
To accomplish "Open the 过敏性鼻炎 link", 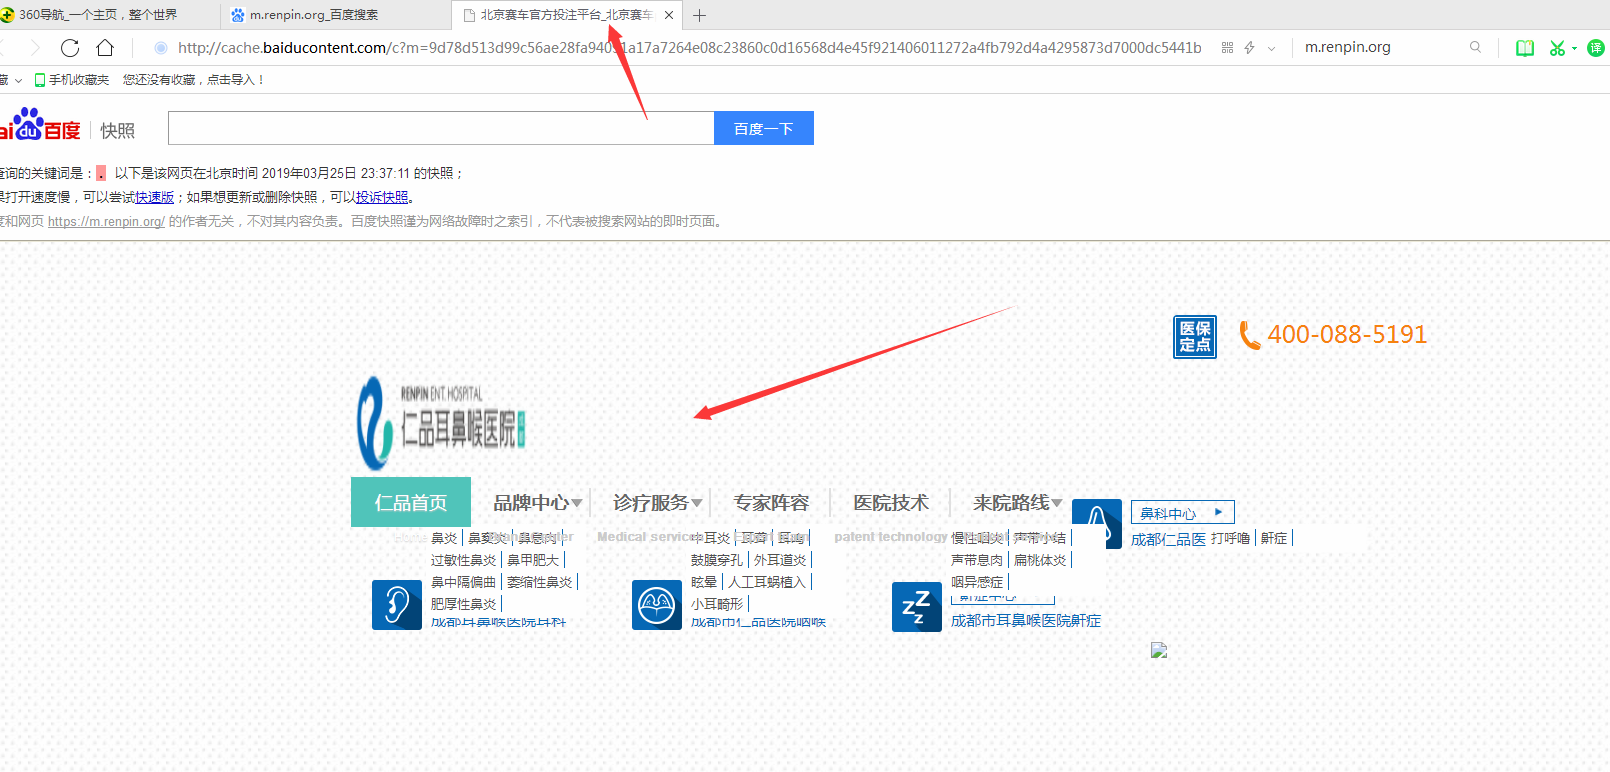I will point(464,560).
